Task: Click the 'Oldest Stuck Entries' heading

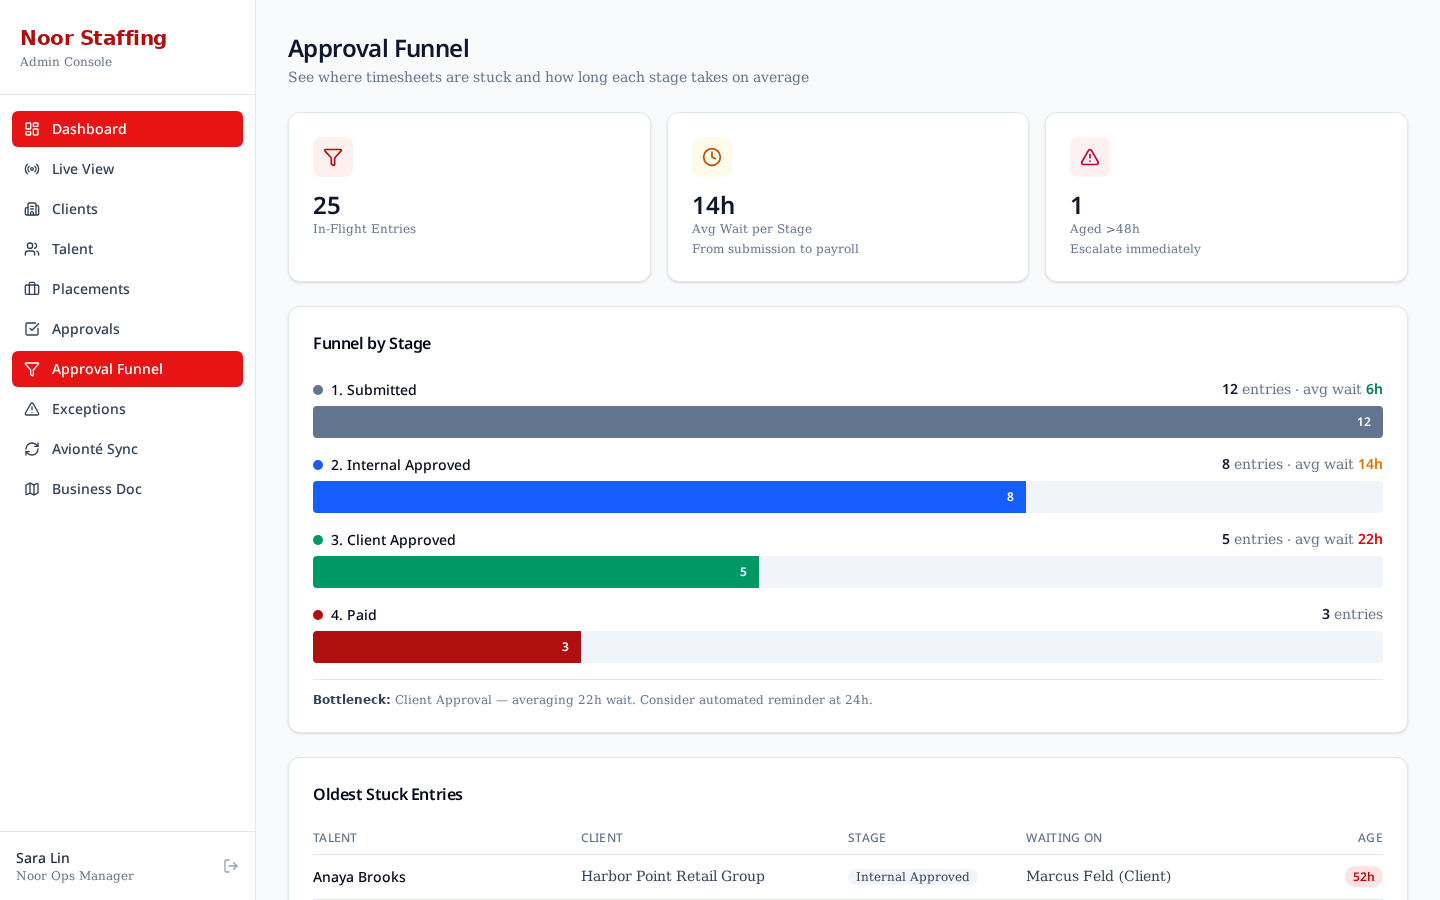Action: click(x=388, y=794)
